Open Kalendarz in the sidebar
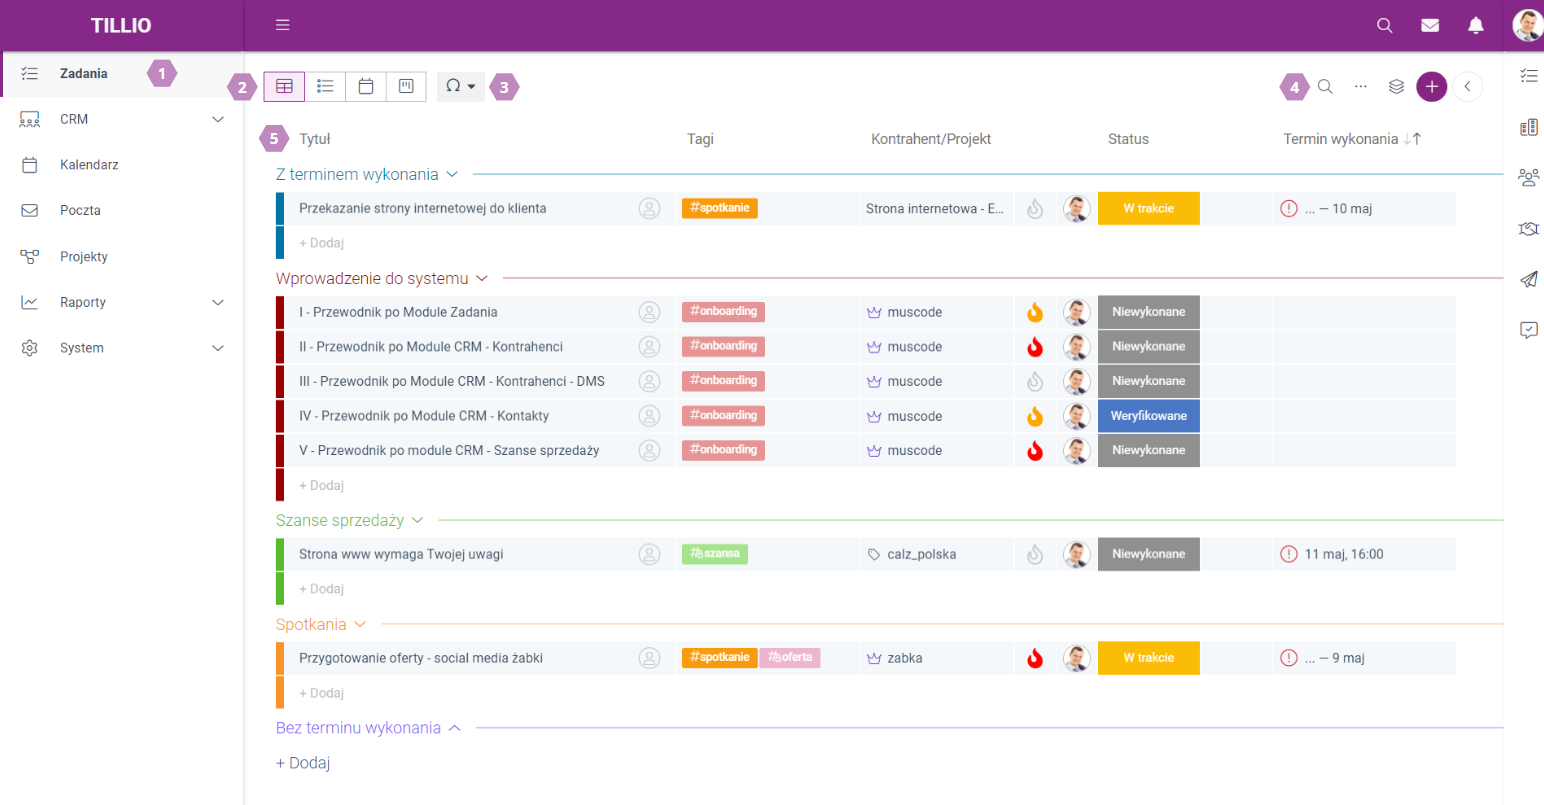The height and width of the screenshot is (805, 1544). tap(122, 165)
